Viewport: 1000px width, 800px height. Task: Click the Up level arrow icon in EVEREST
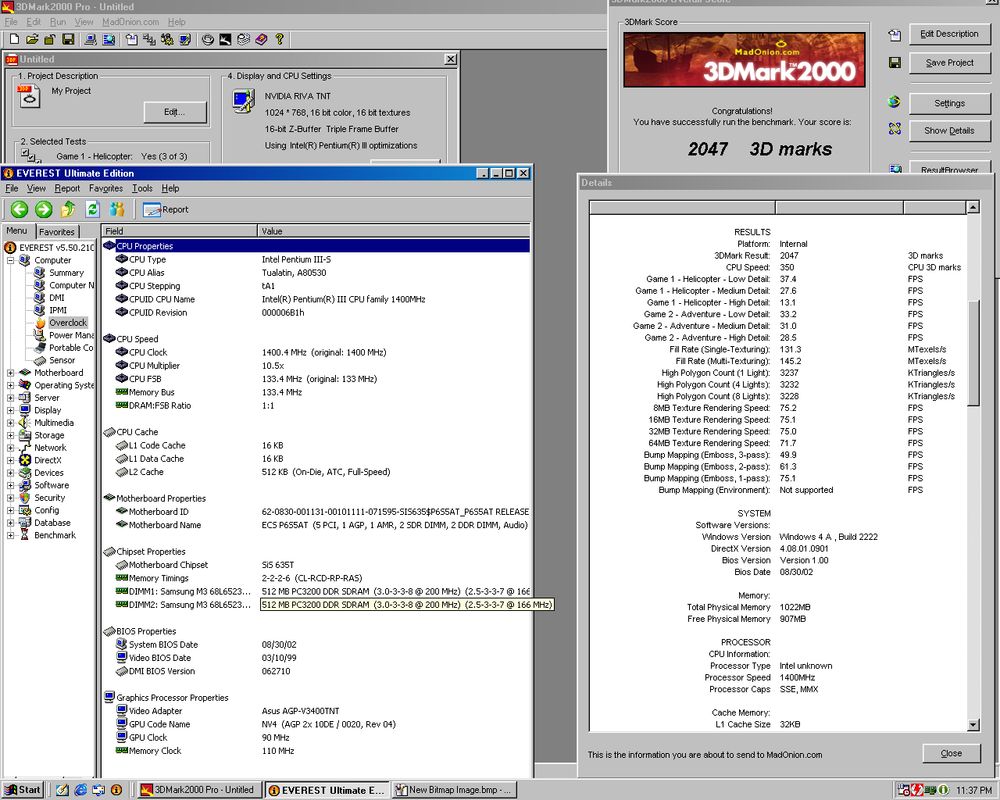68,209
